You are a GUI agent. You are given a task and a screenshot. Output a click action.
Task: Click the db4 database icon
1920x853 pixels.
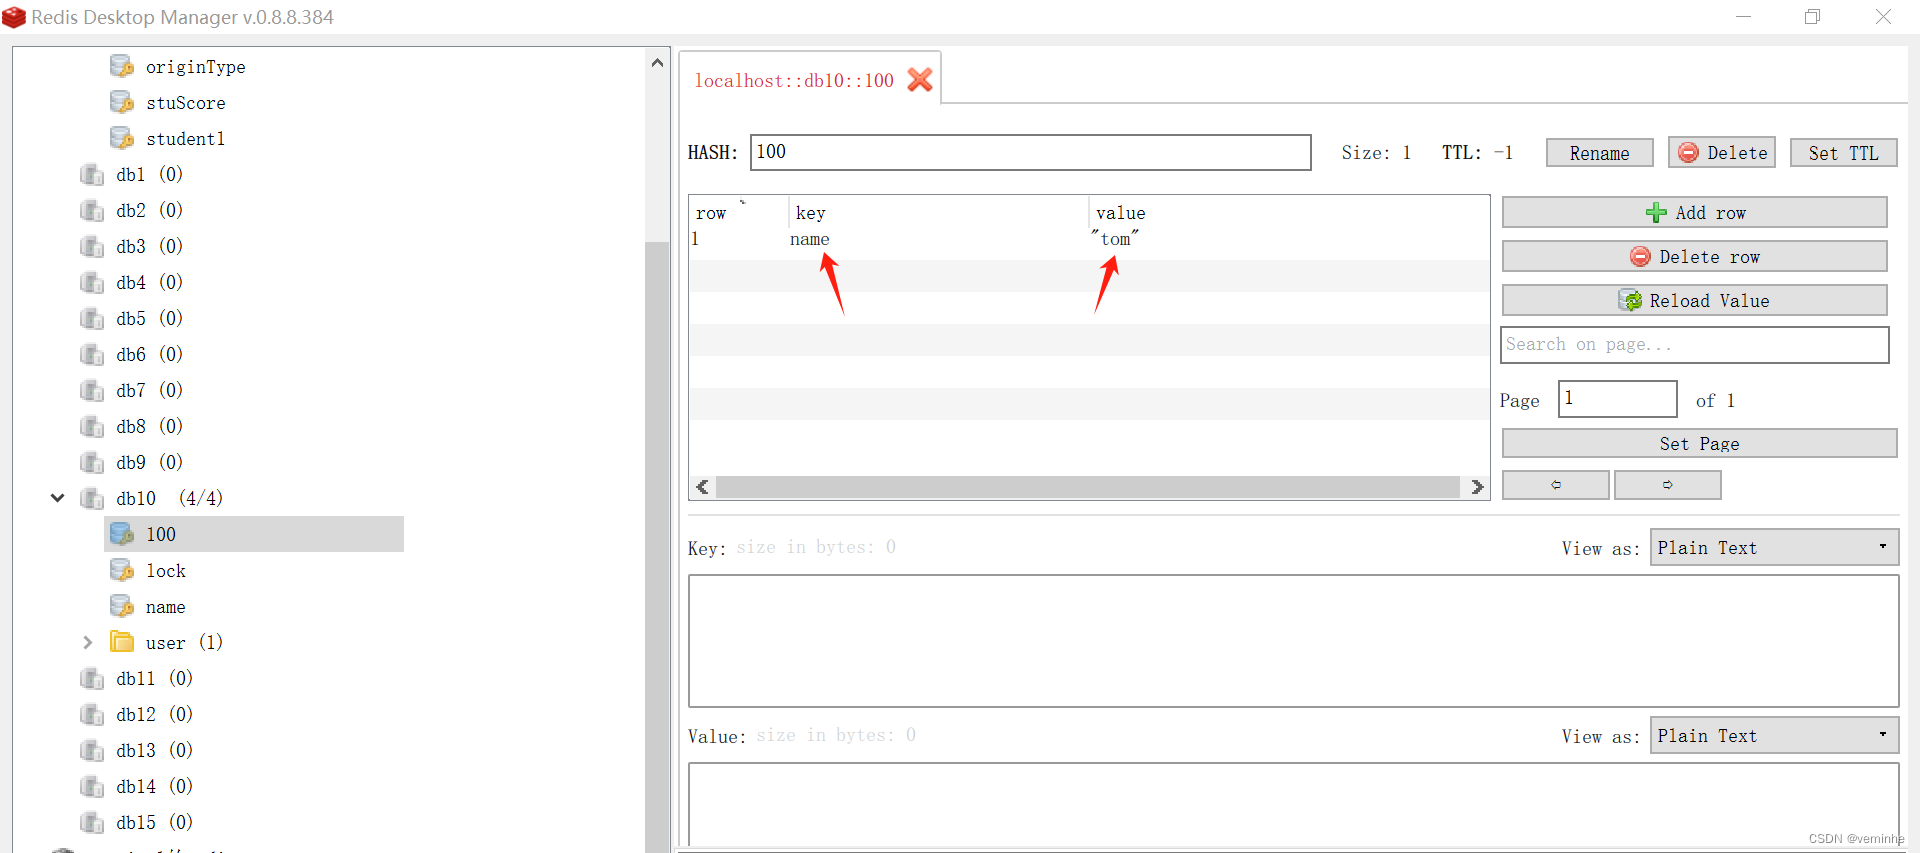[92, 282]
